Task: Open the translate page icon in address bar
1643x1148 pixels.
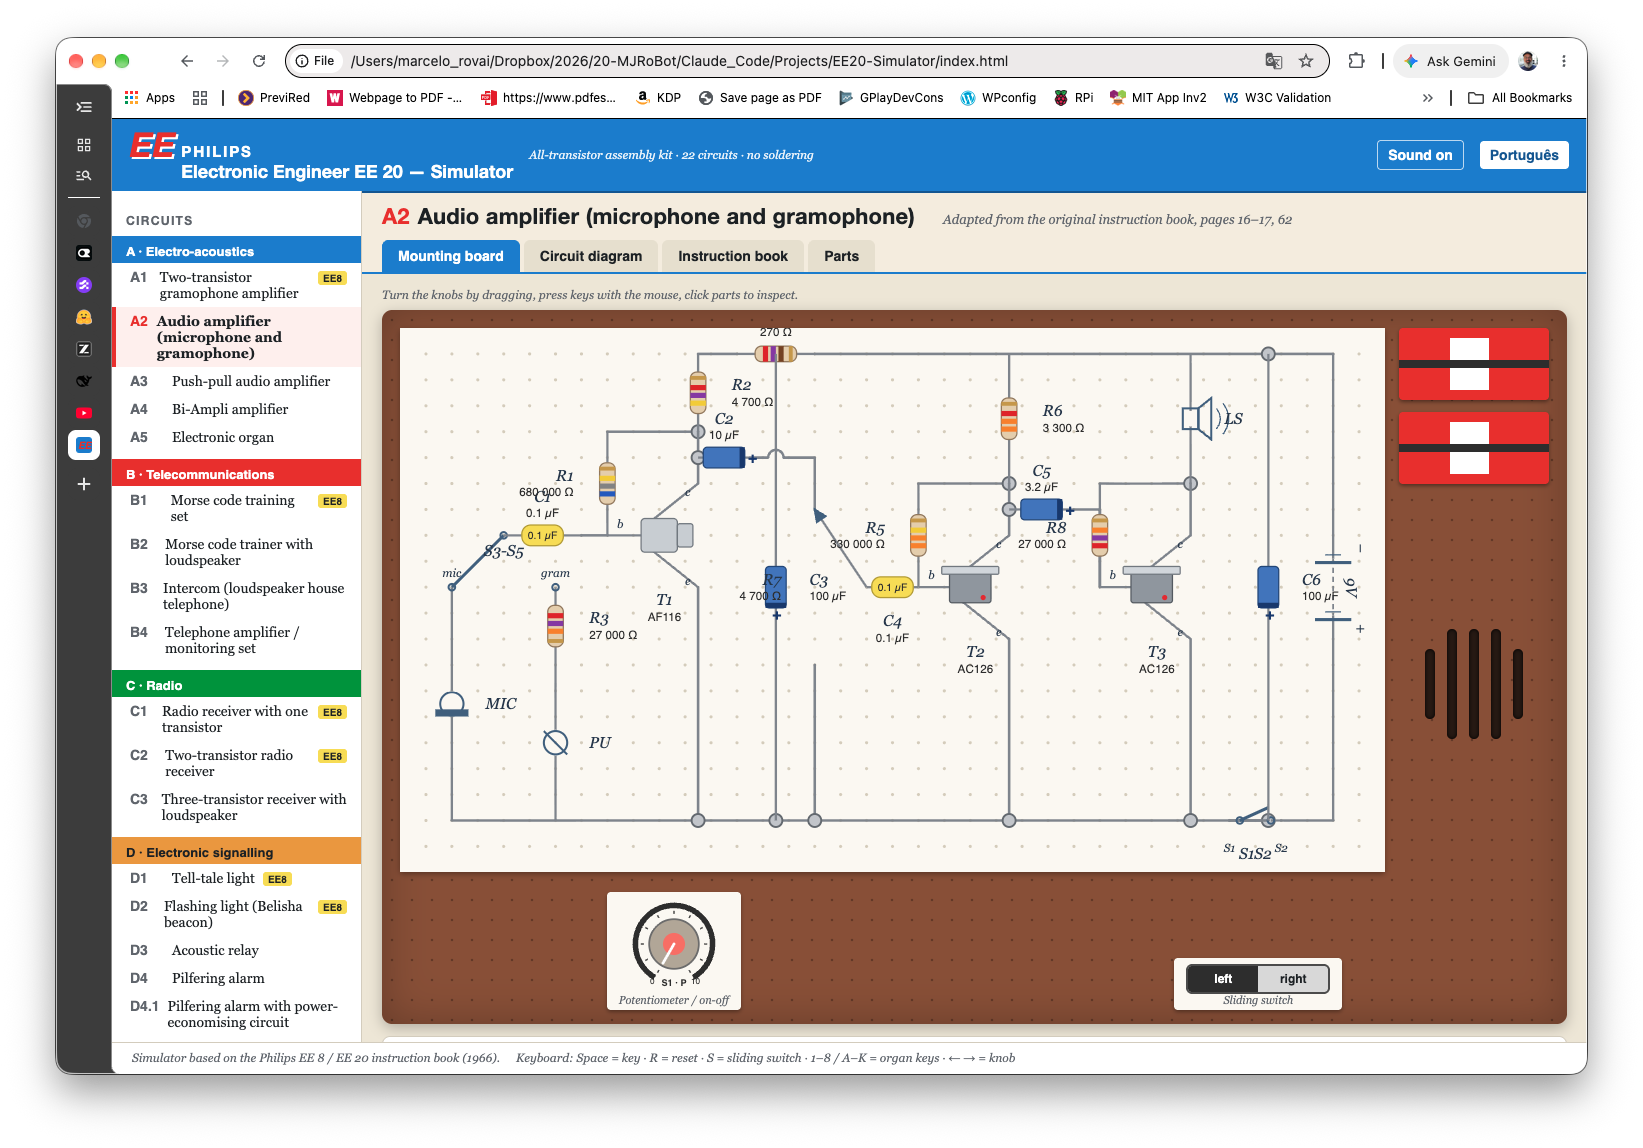Action: click(x=1274, y=61)
